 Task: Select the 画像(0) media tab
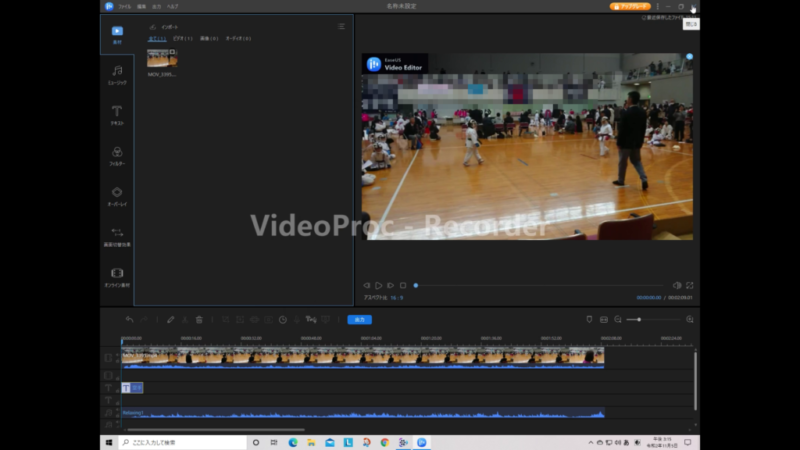pos(209,38)
